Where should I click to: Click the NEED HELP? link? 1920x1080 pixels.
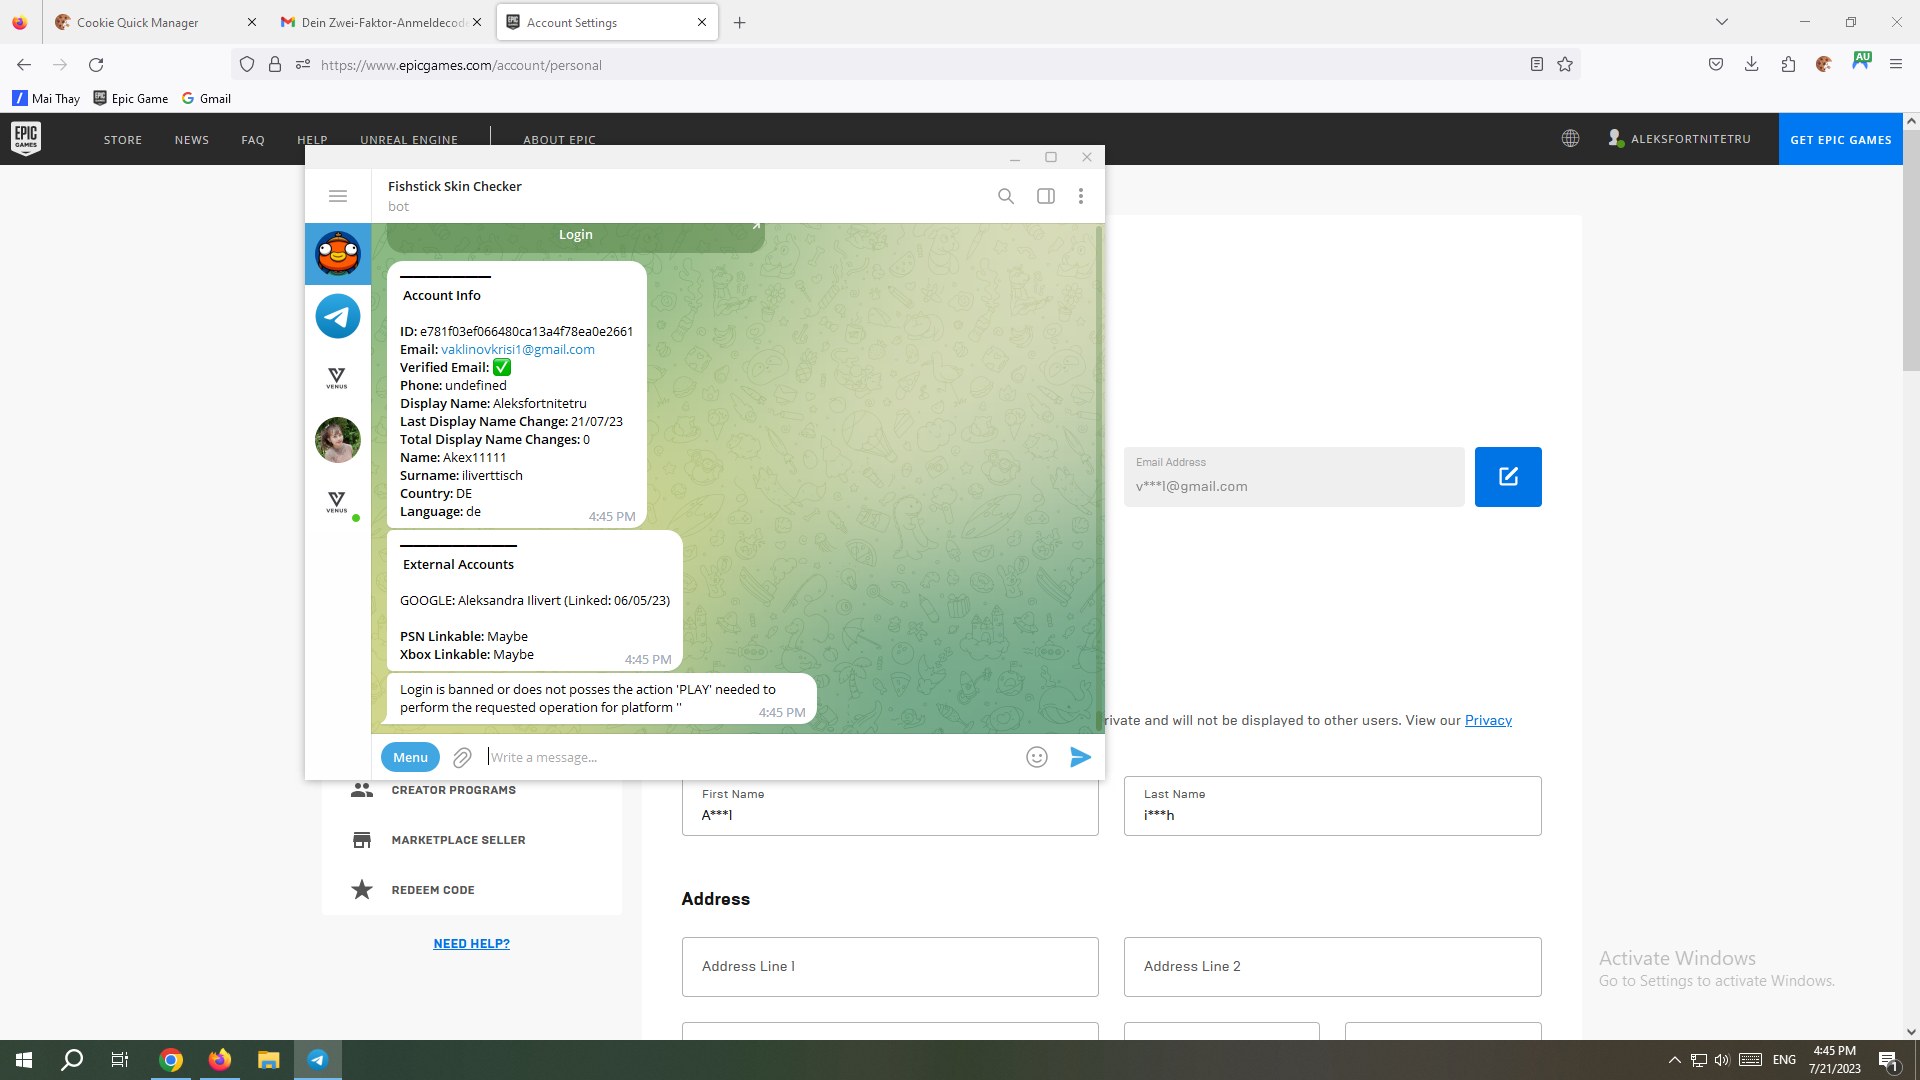pyautogui.click(x=472, y=944)
